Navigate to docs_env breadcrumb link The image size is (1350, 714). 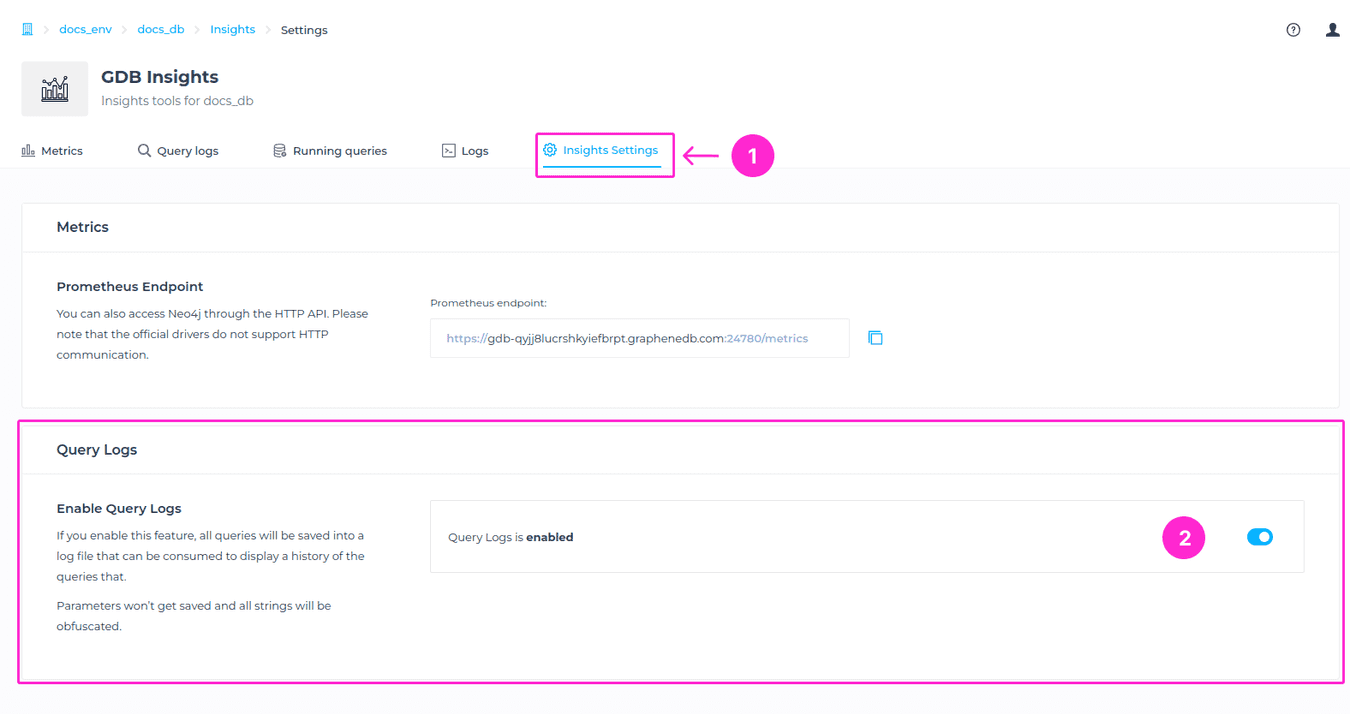click(x=85, y=30)
